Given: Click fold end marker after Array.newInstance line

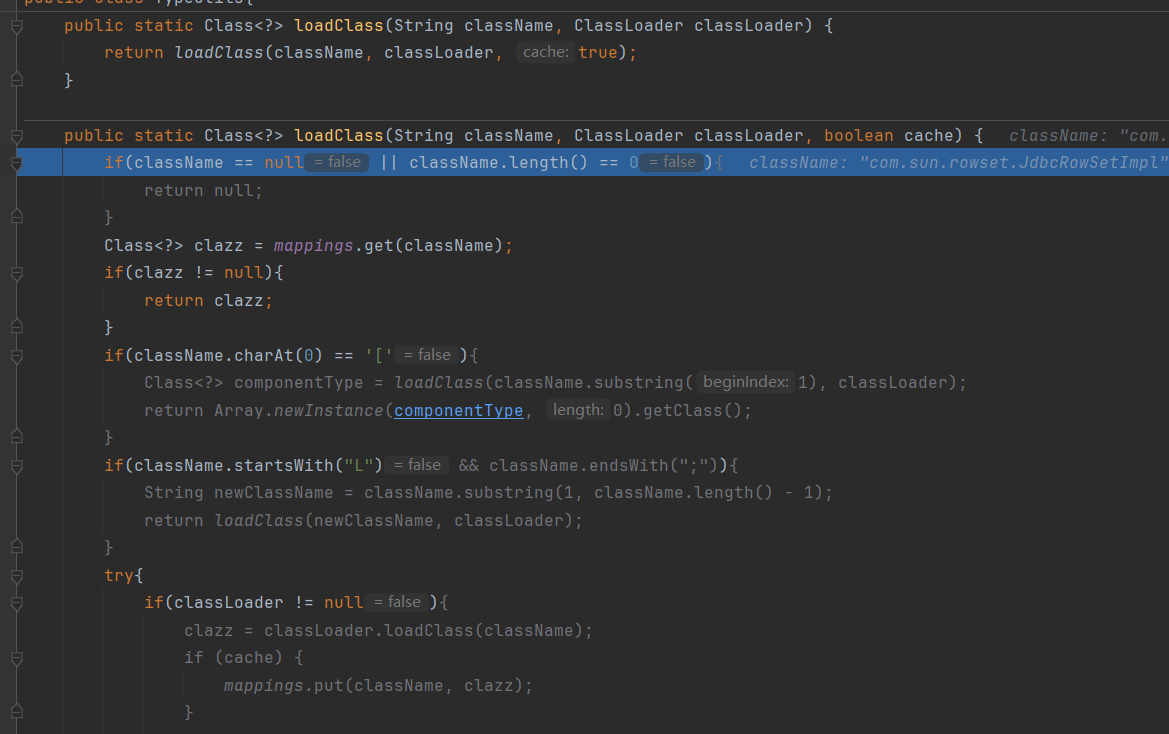Looking at the screenshot, I should point(16,437).
